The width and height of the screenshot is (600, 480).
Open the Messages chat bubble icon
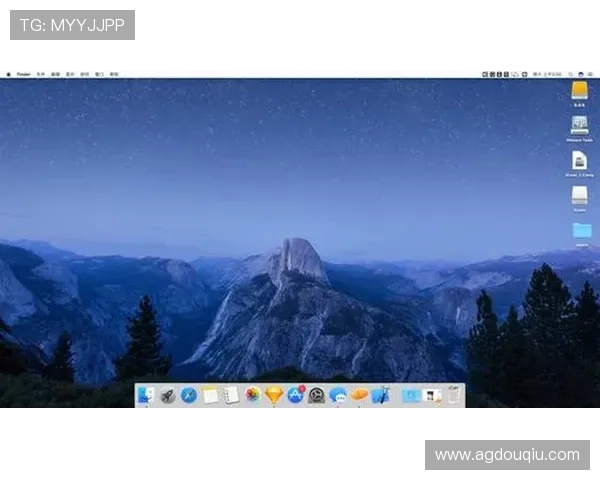pos(338,395)
